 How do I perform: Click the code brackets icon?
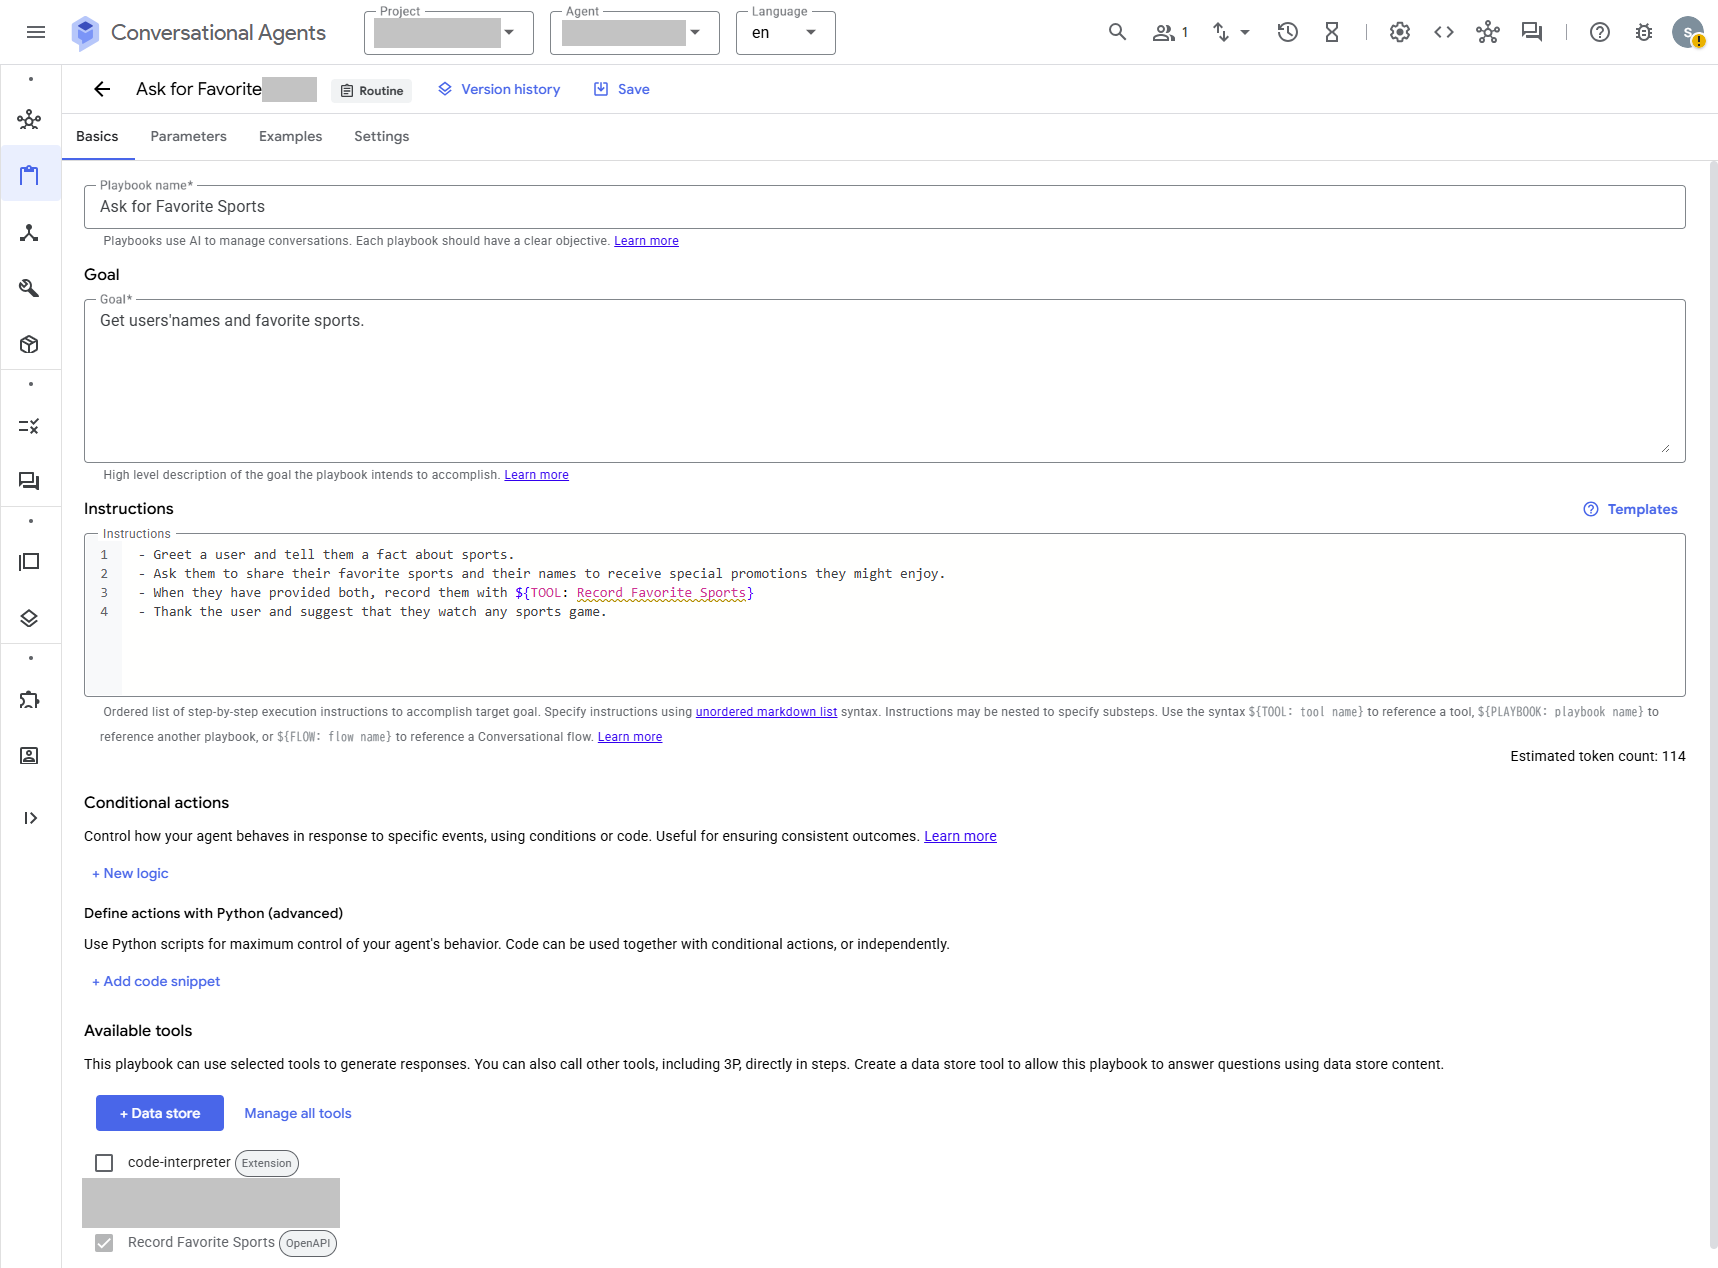pyautogui.click(x=1444, y=32)
